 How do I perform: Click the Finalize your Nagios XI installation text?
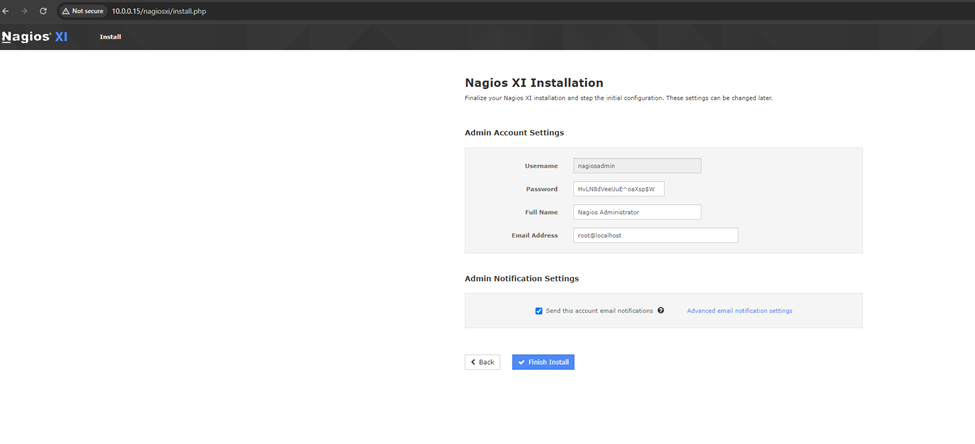coord(619,99)
